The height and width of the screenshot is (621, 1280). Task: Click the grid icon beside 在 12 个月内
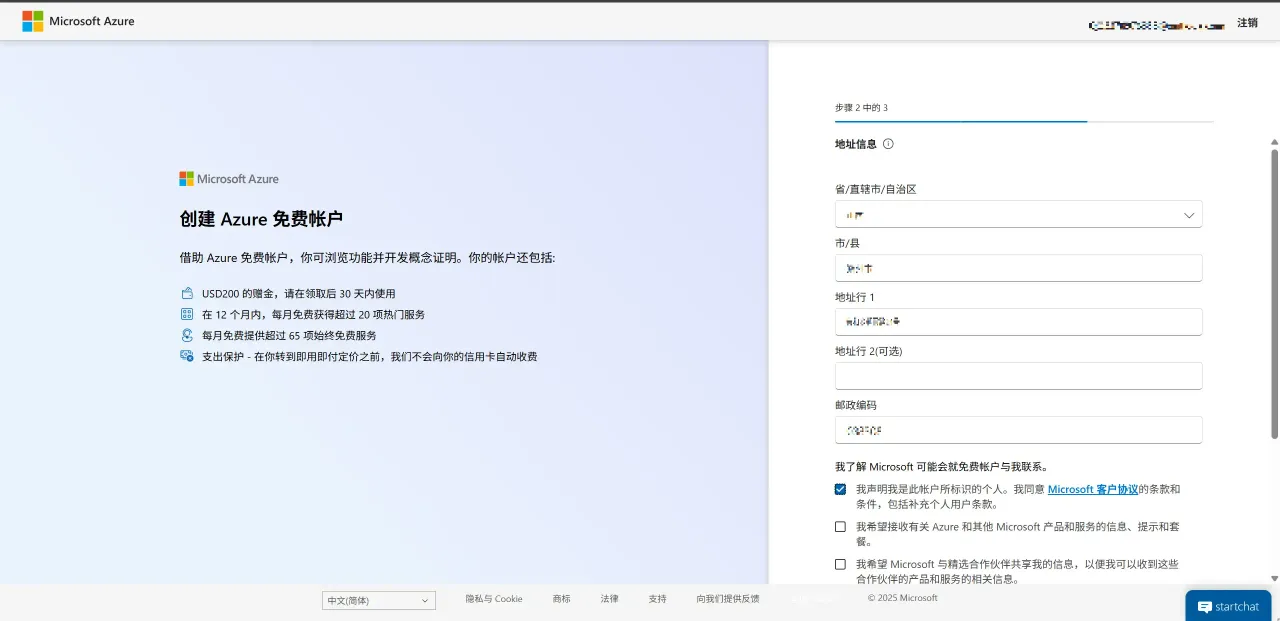(187, 314)
